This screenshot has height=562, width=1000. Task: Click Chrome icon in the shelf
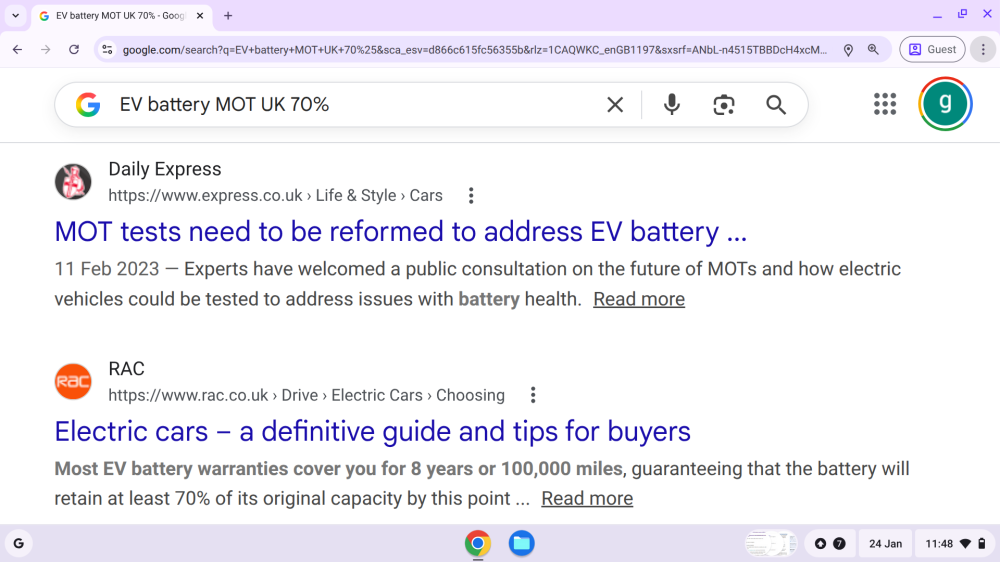tap(478, 544)
